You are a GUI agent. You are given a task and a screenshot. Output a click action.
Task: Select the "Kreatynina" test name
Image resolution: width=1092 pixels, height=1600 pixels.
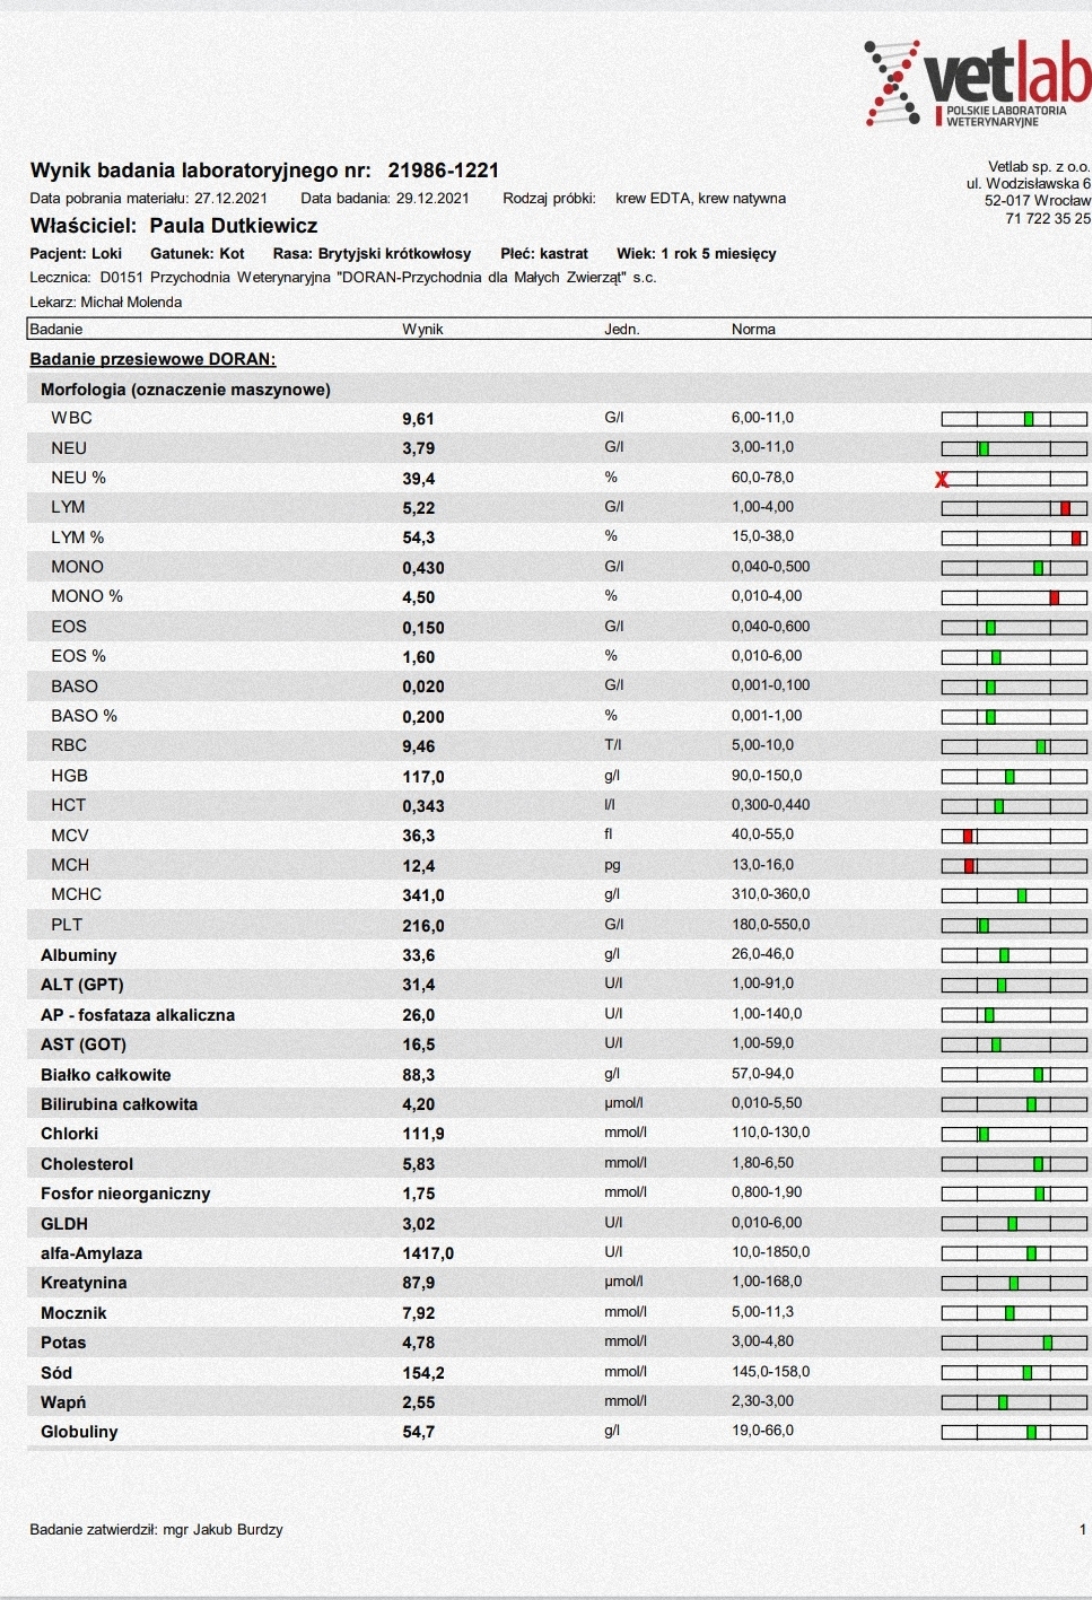click(84, 1282)
